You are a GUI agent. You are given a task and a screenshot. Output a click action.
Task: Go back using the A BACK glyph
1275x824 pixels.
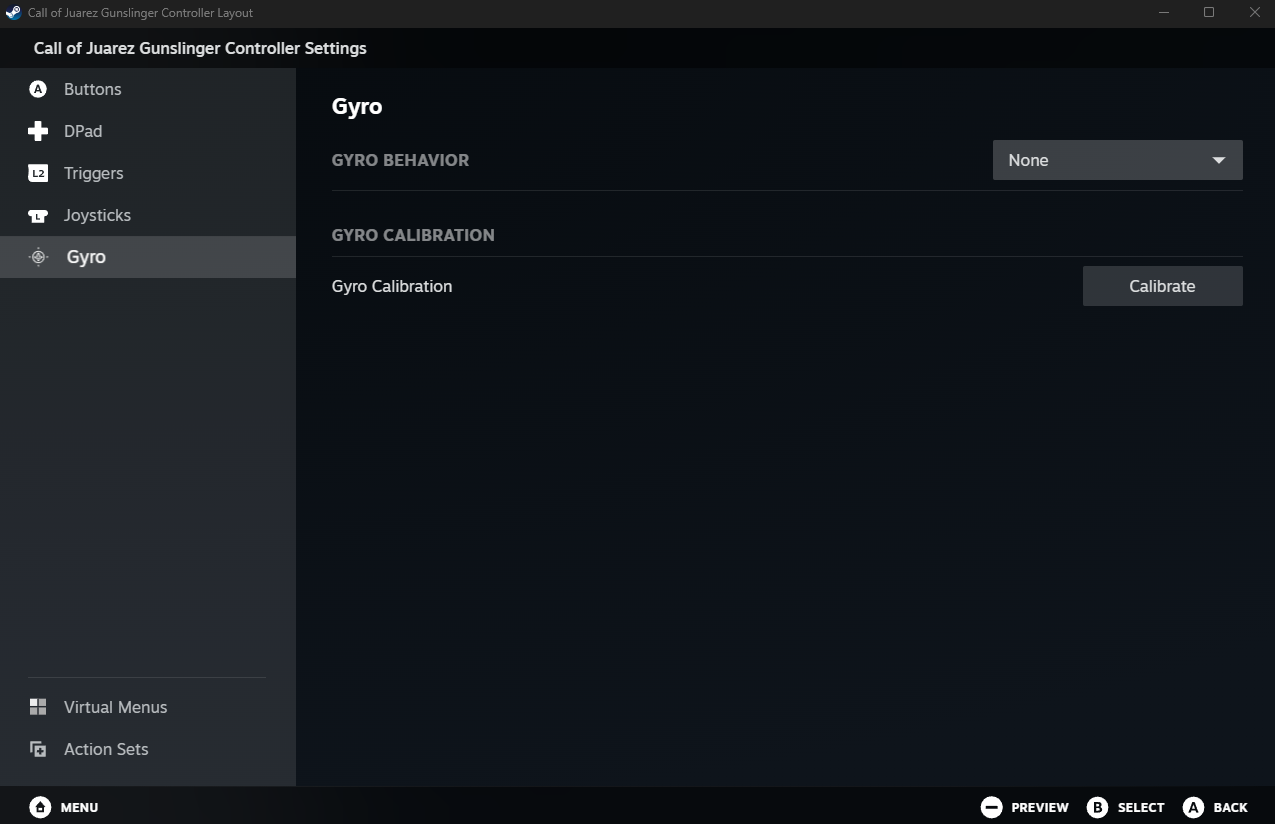(1193, 807)
